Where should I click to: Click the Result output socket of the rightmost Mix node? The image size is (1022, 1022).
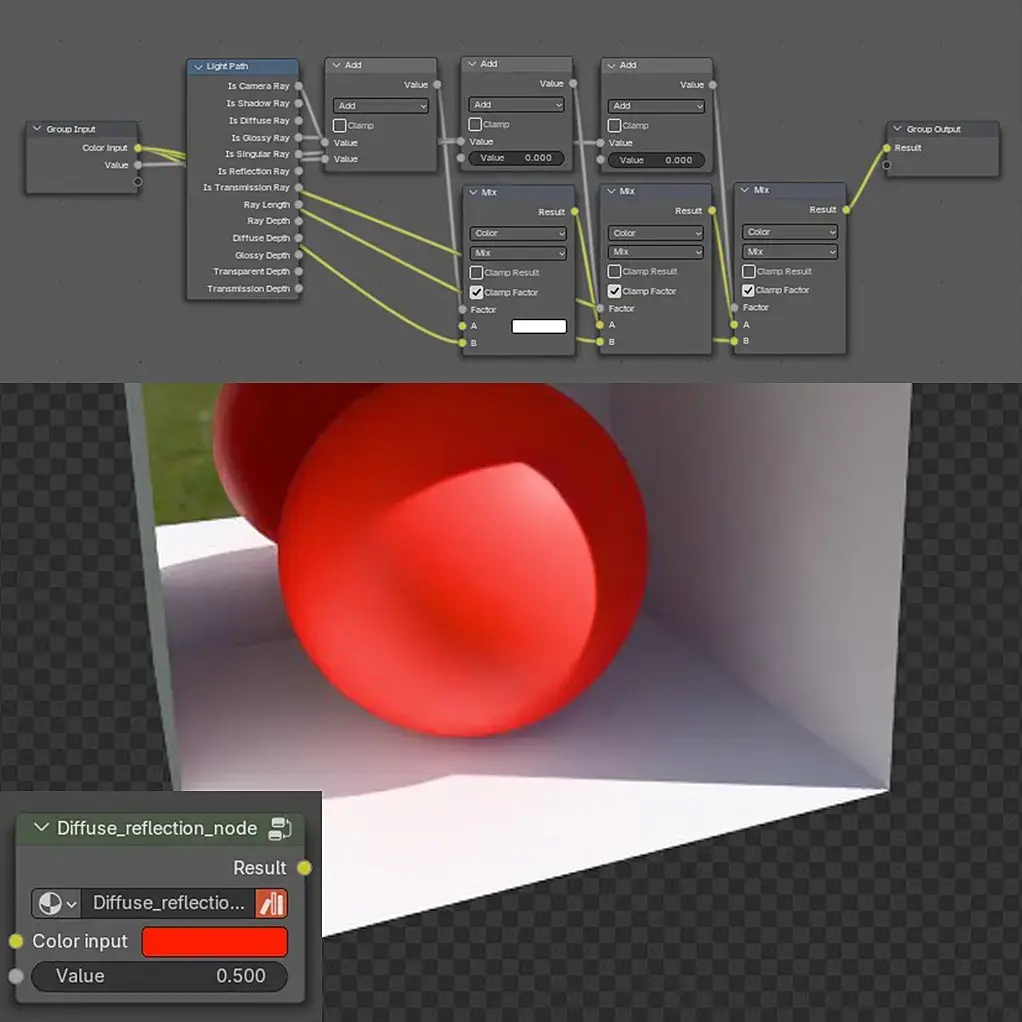(x=846, y=210)
